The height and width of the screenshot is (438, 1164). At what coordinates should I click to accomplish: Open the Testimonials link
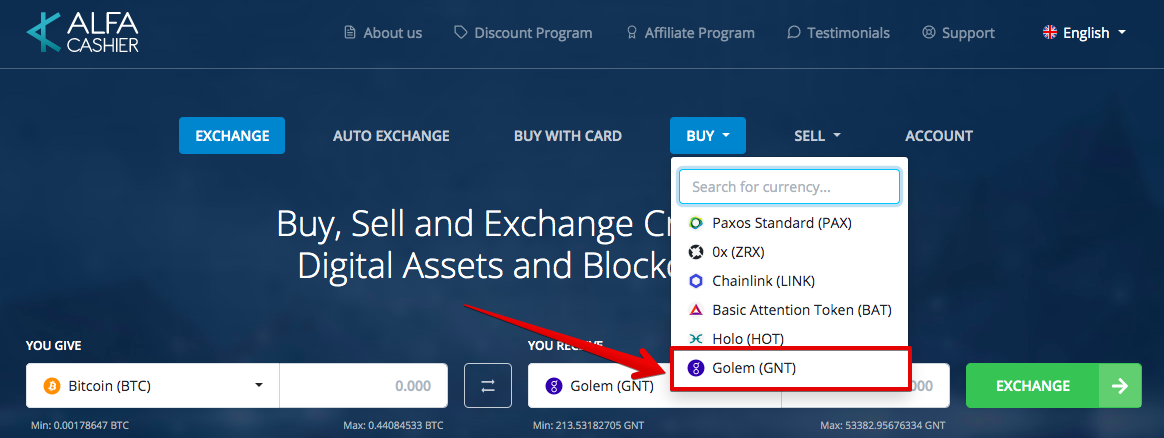(x=839, y=33)
